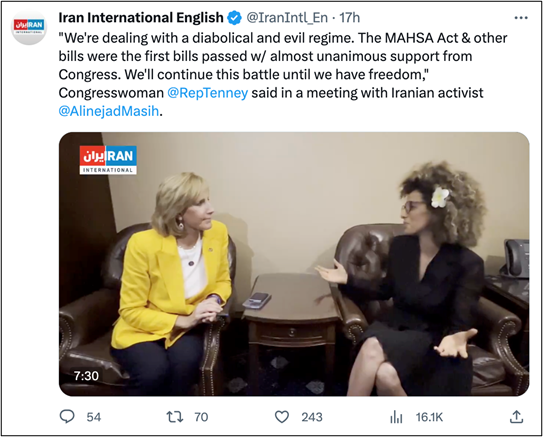Image resolution: width=543 pixels, height=437 pixels.
Task: Play the interview video thumbnail
Action: [294, 264]
